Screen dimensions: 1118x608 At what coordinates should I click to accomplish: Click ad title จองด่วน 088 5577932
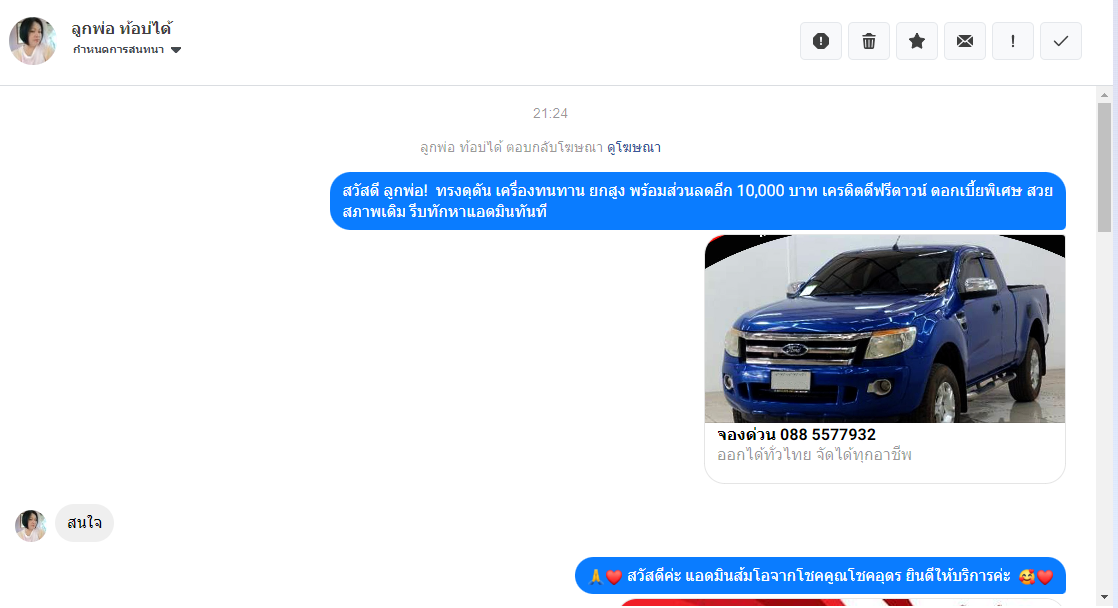(796, 434)
